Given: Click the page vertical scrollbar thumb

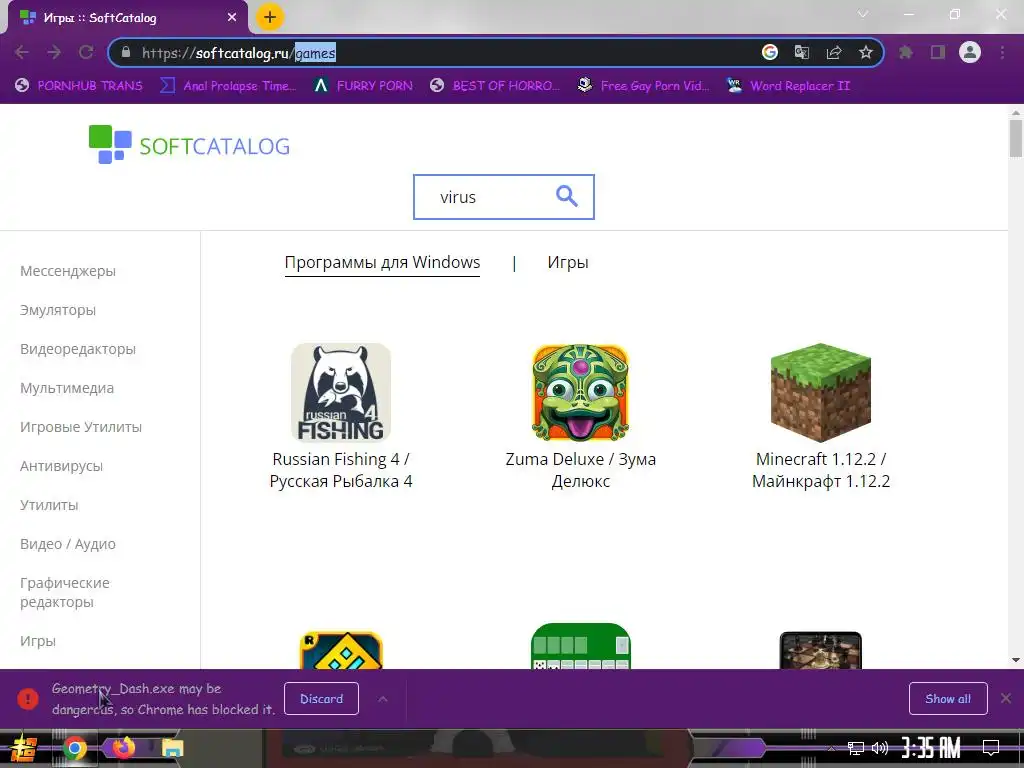Looking at the screenshot, I should click(1016, 139).
